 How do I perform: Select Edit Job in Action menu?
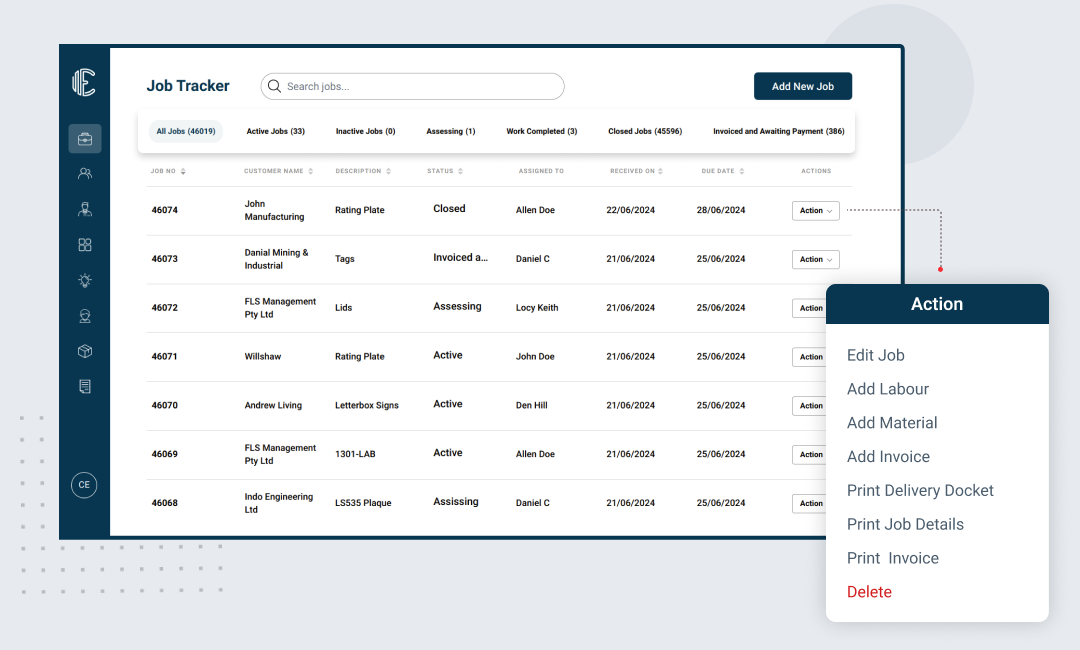point(875,355)
